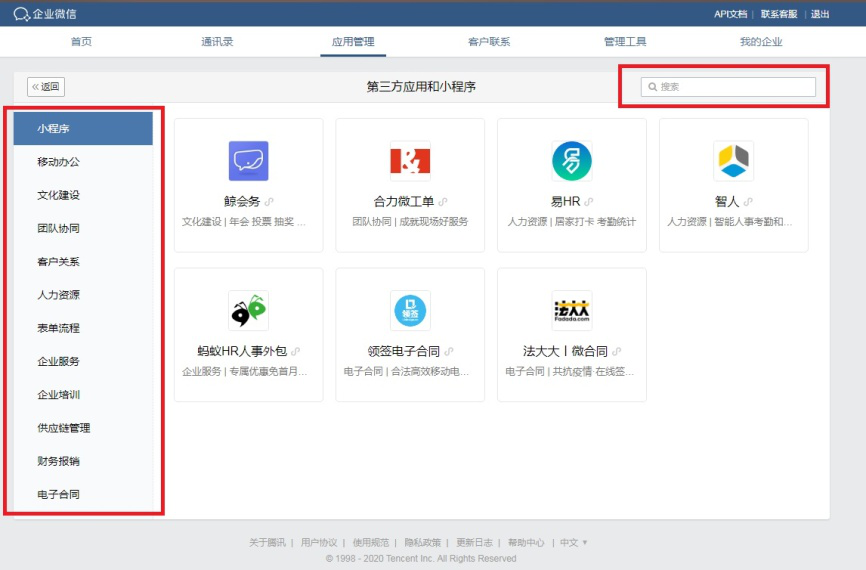
Task: Select 人力资源 category in sidebar
Action: click(59, 295)
